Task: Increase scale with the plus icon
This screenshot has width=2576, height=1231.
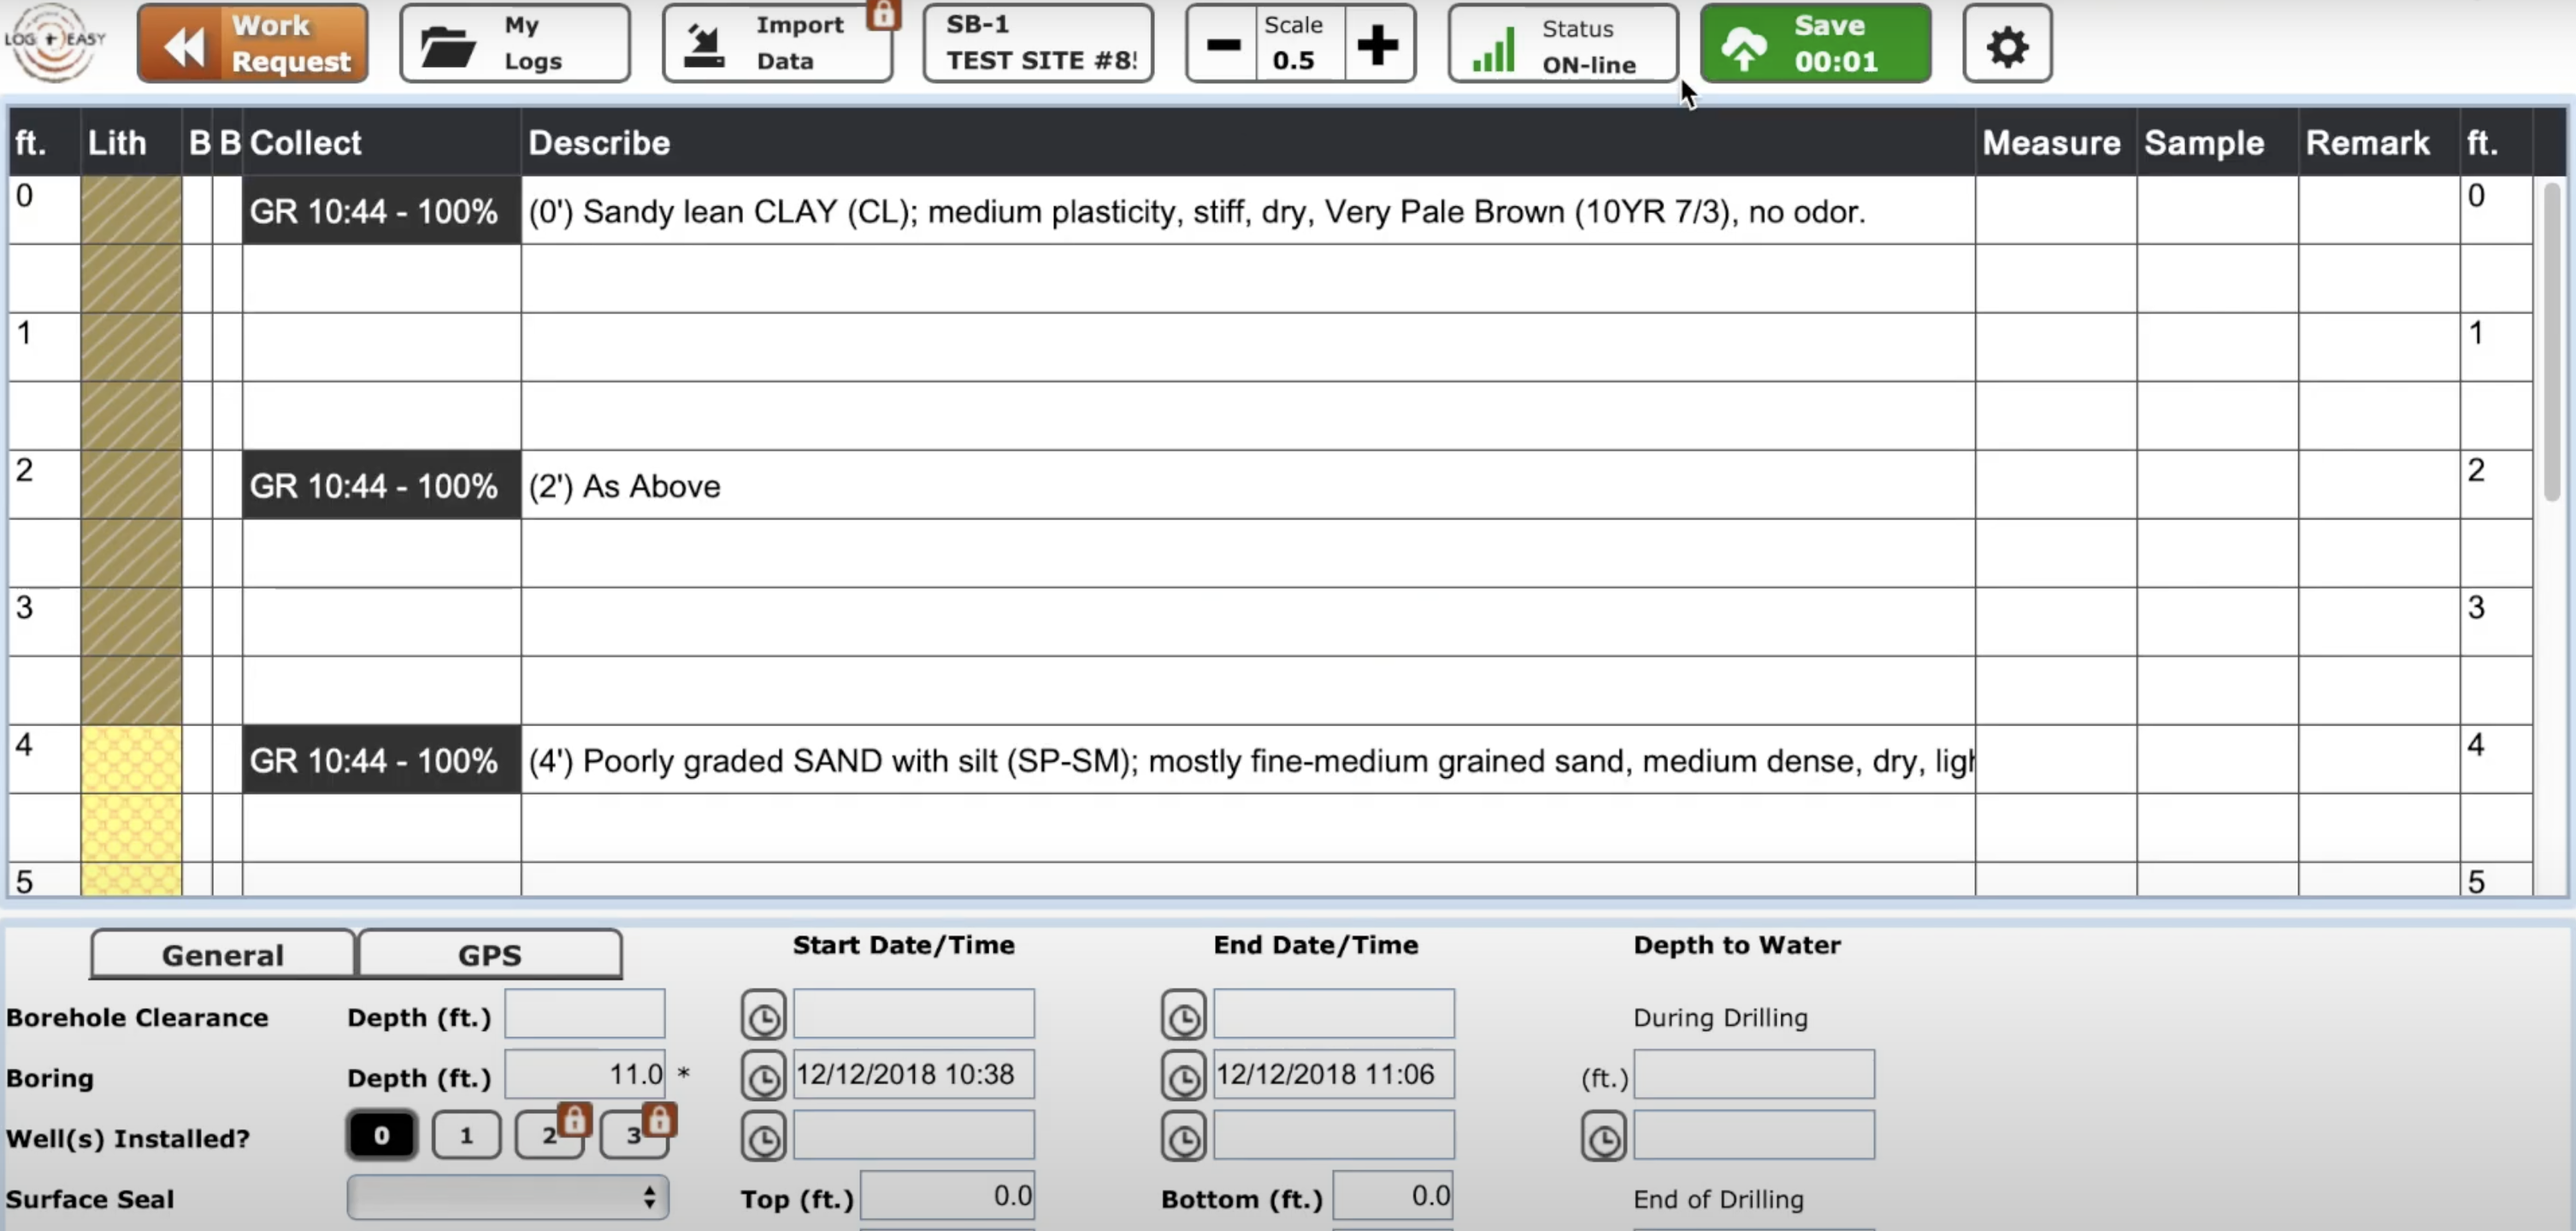Action: [x=1377, y=45]
